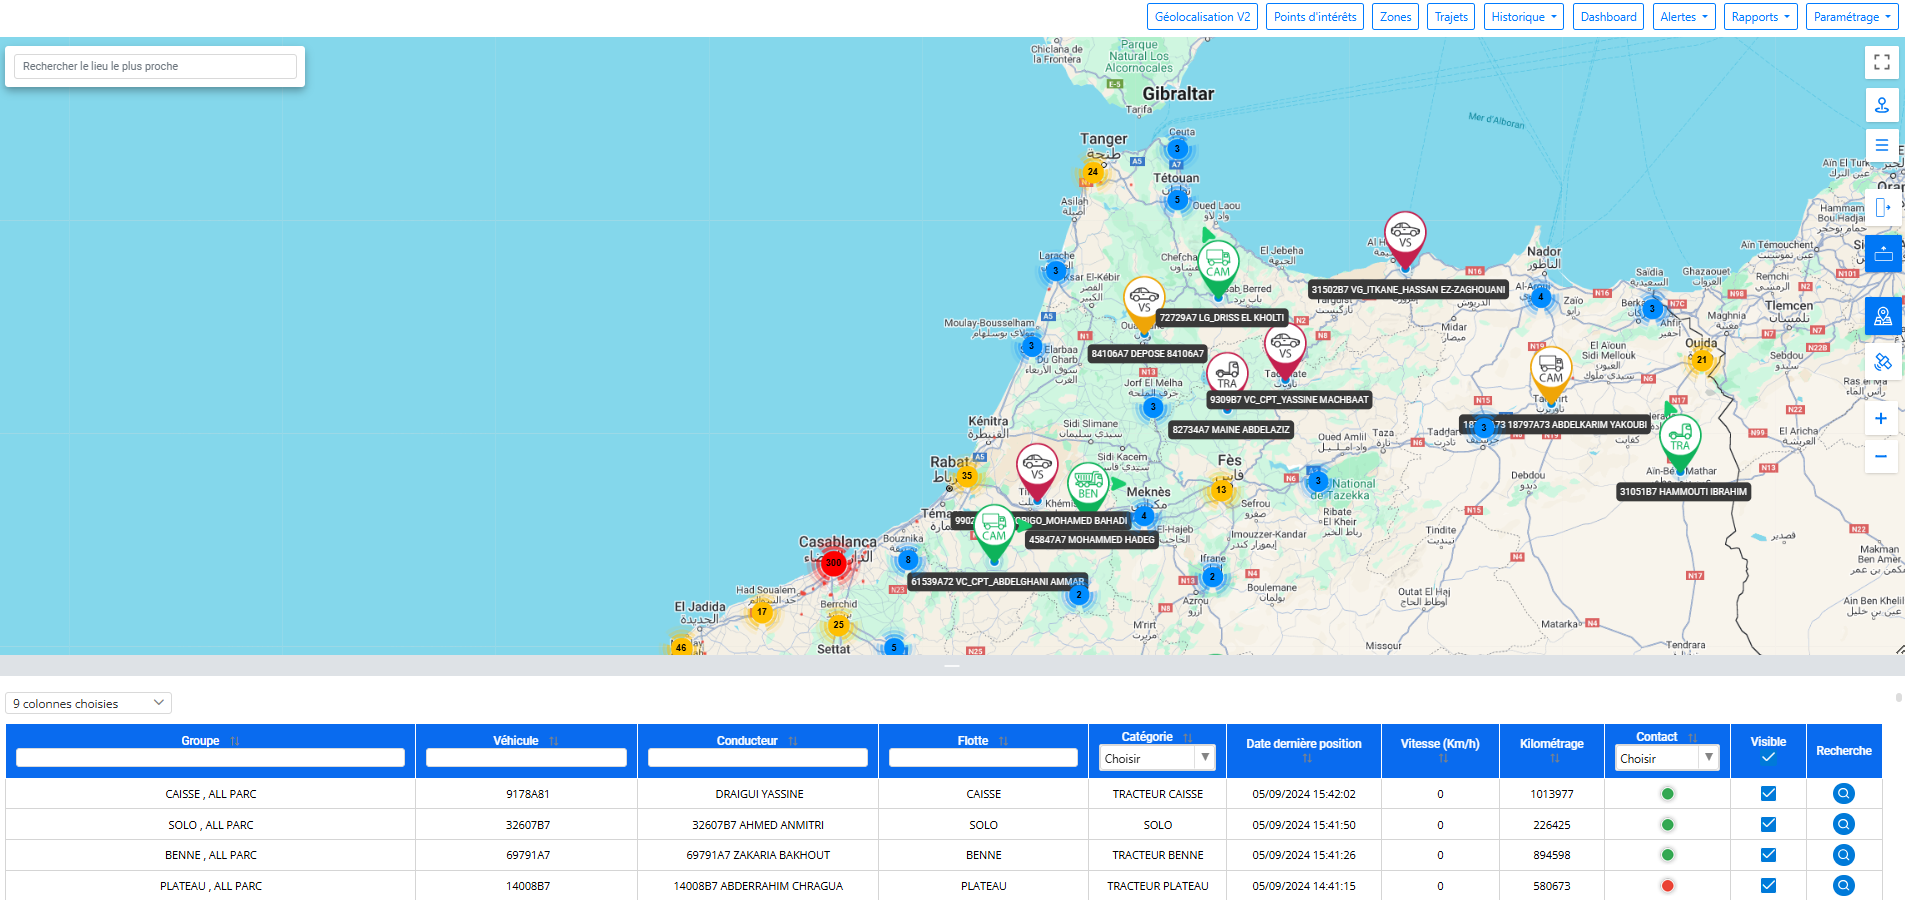Screen dimensions: 1905x900
Task: Switch to satellite map view
Action: [x=1881, y=362]
